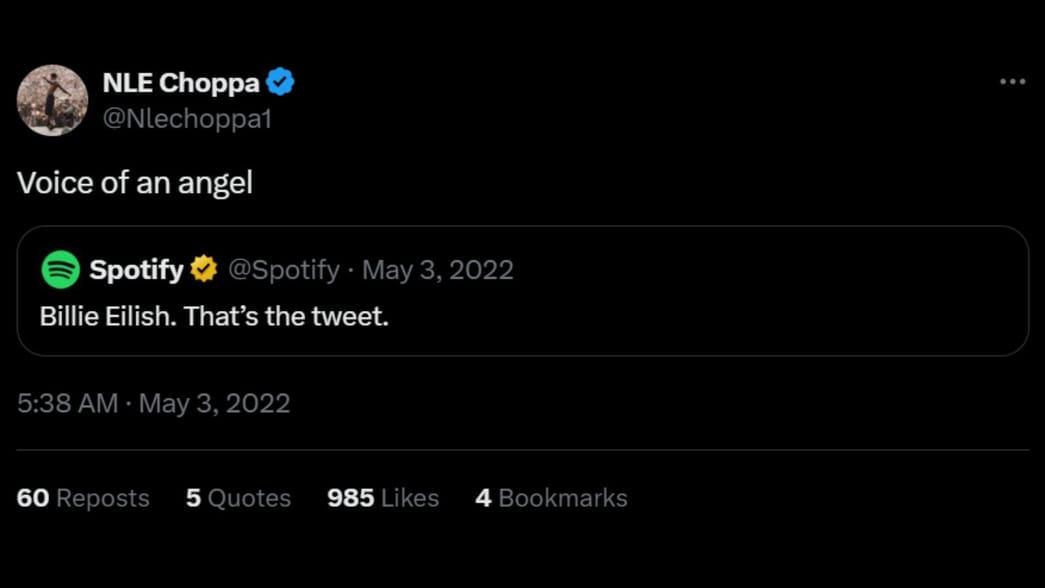
Task: Click the Spotify display name
Action: 136,268
